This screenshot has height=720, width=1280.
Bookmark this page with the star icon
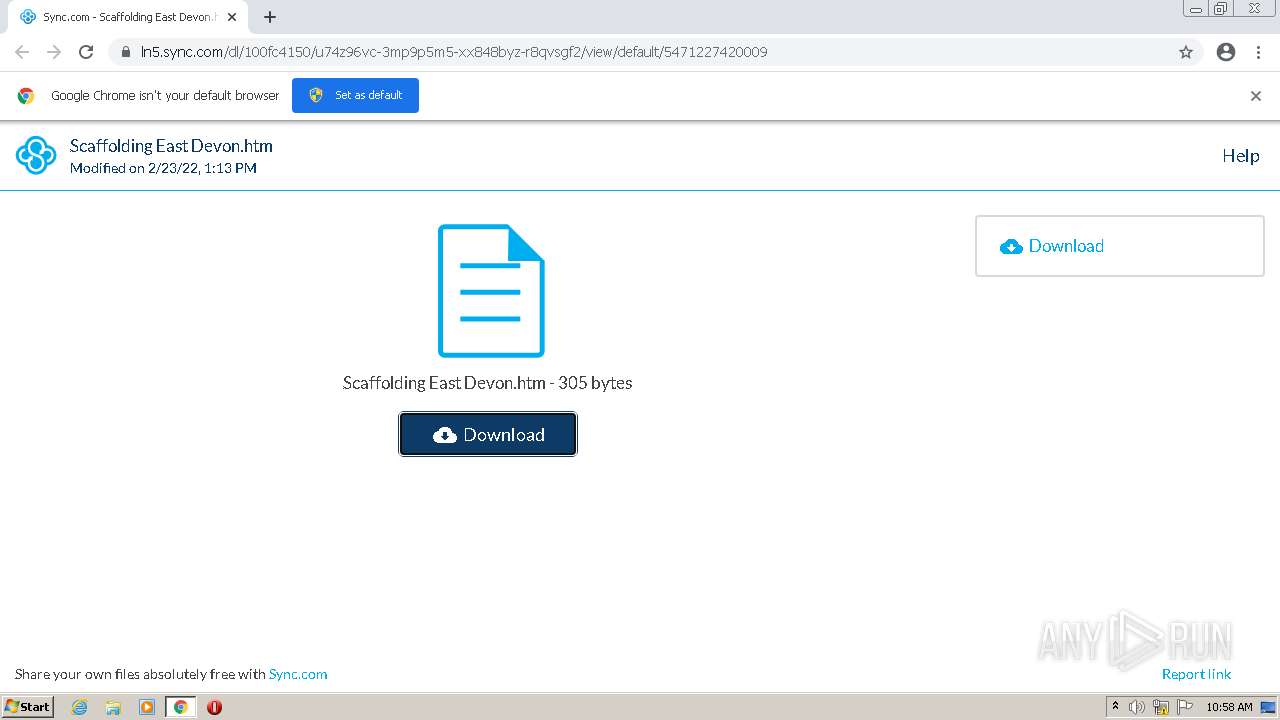point(1186,52)
